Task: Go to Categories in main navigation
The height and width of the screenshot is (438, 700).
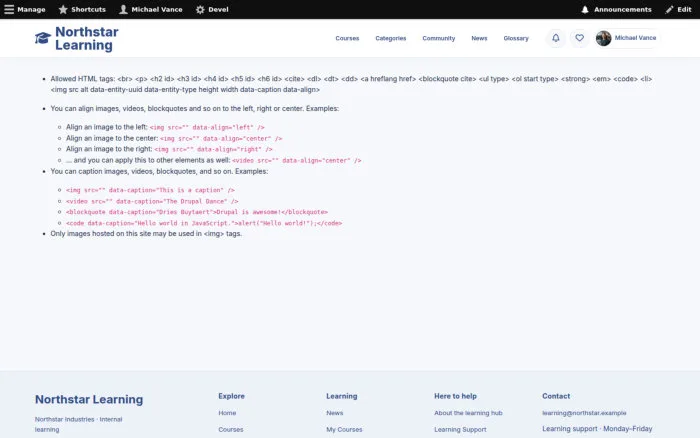Action: tap(391, 38)
